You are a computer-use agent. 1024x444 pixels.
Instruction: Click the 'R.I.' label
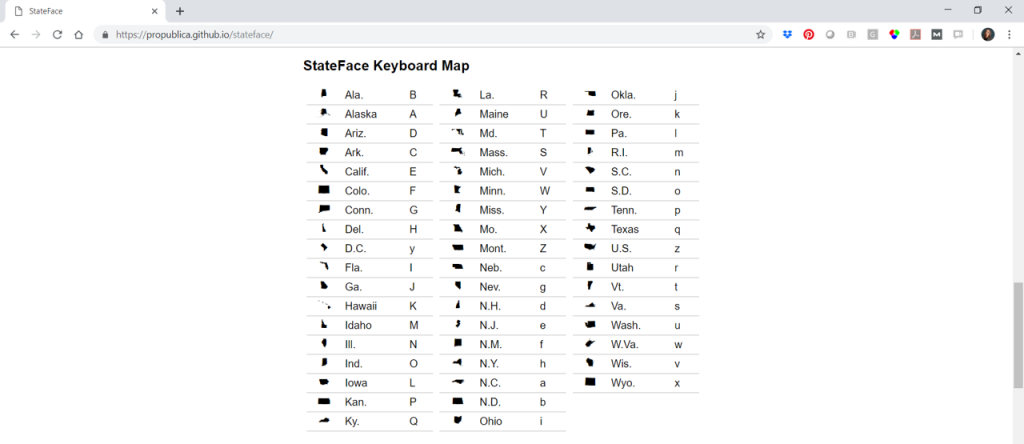620,153
